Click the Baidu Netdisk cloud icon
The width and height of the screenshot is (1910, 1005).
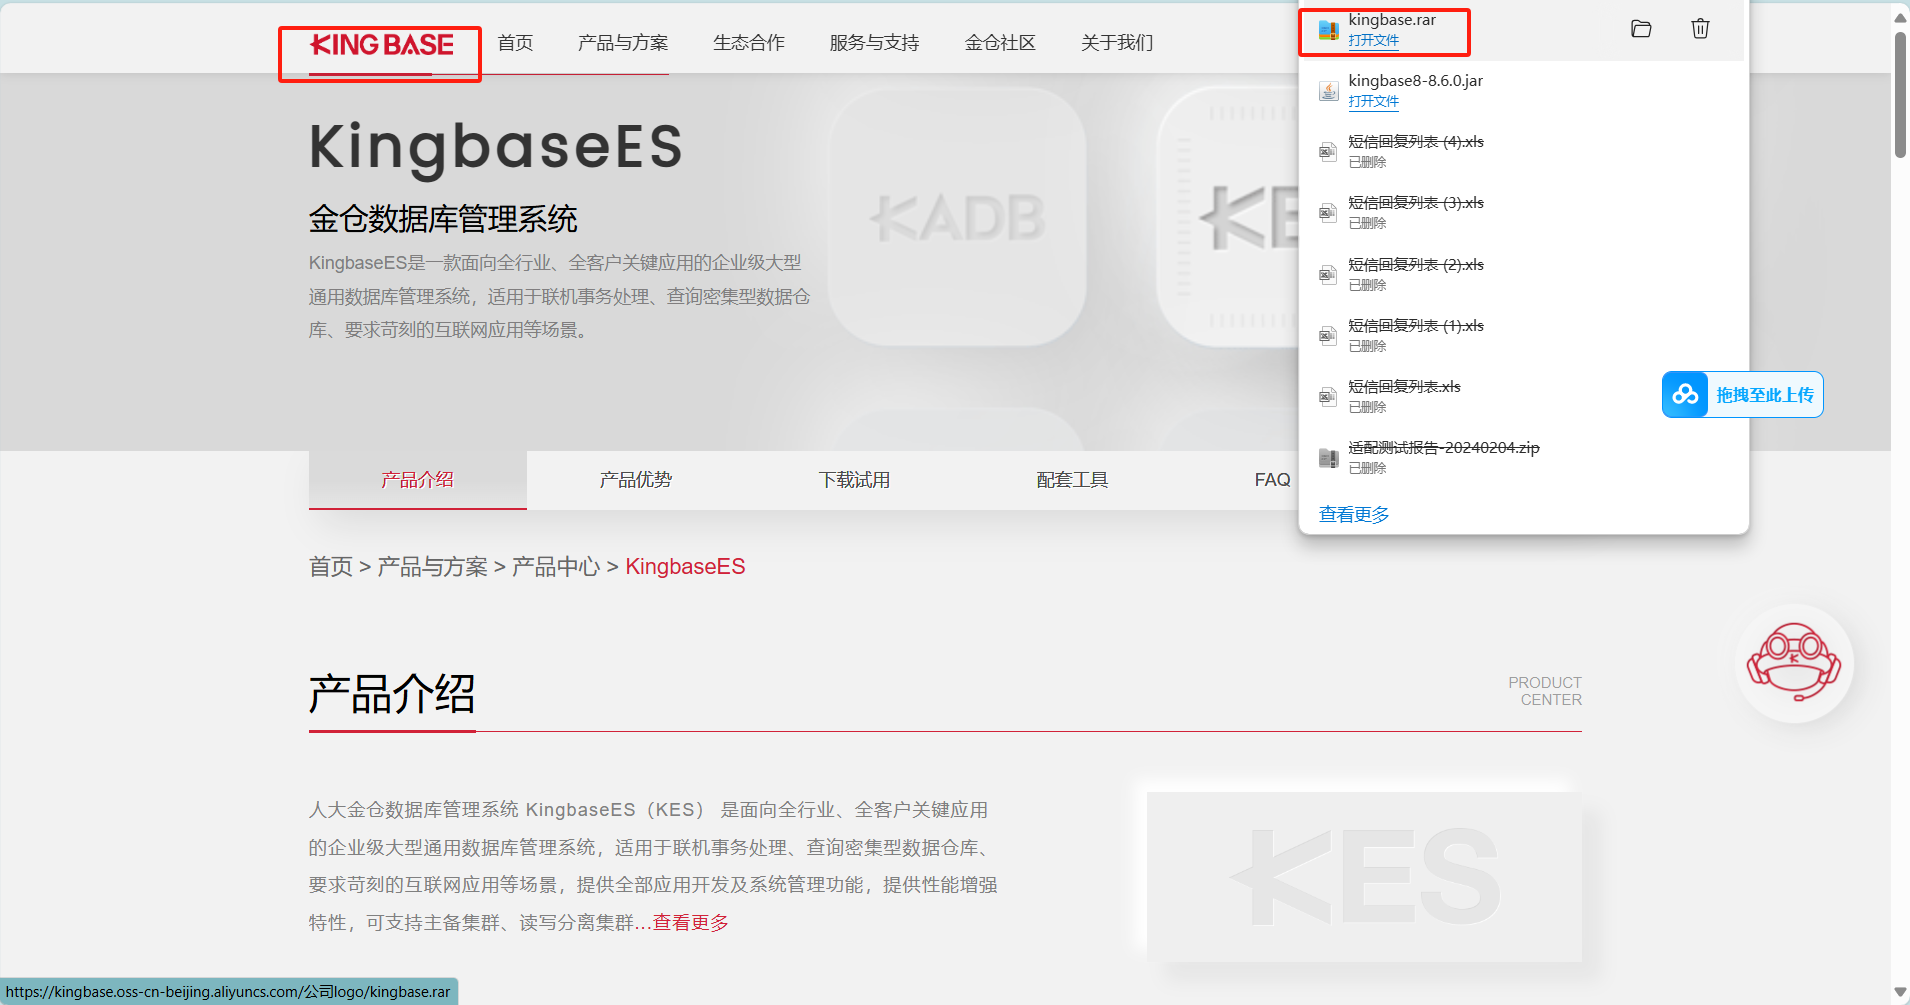pyautogui.click(x=1685, y=395)
